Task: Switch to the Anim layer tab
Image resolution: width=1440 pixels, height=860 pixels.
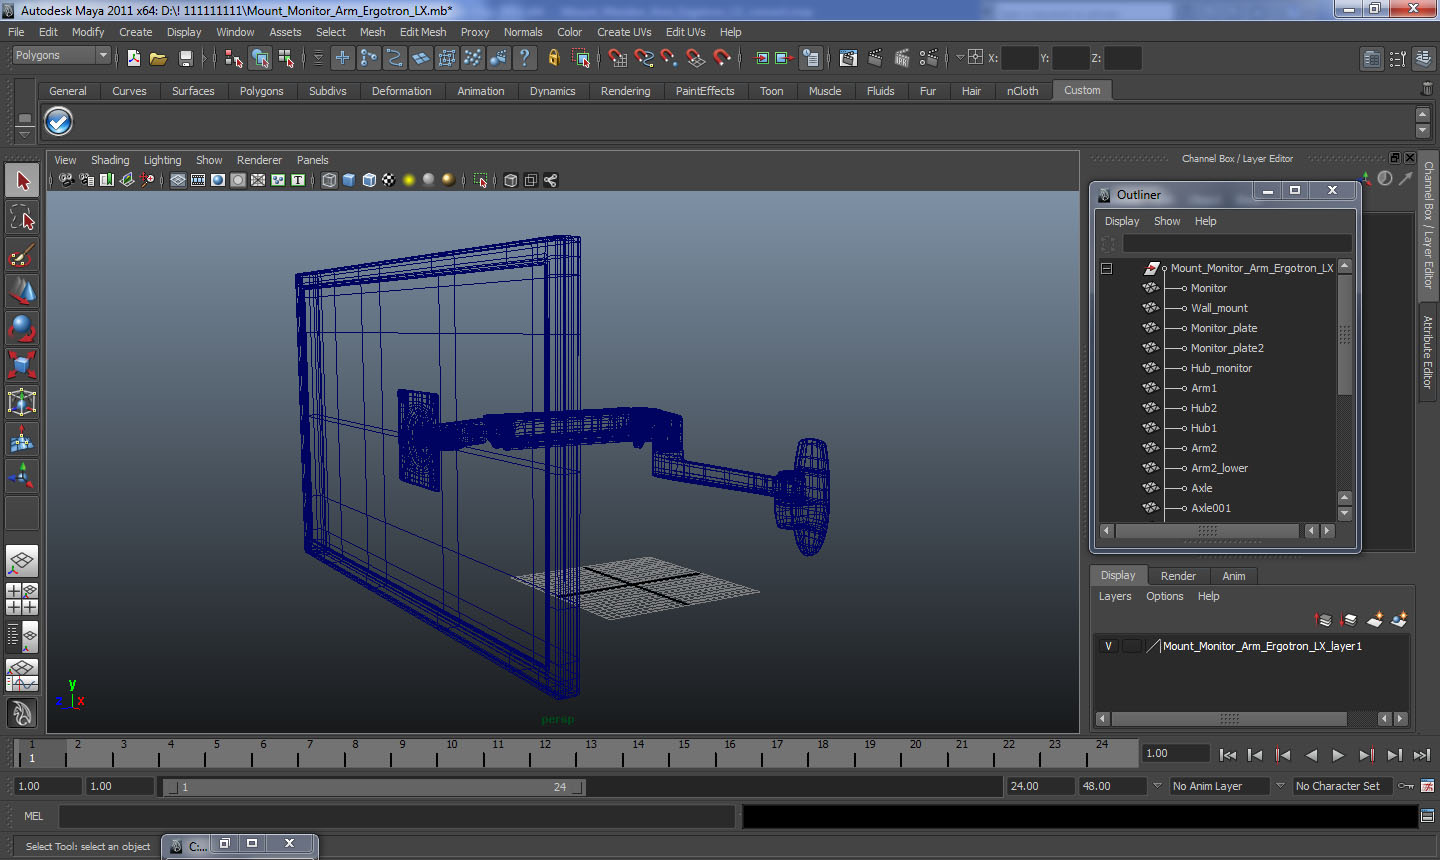Action: (x=1234, y=576)
